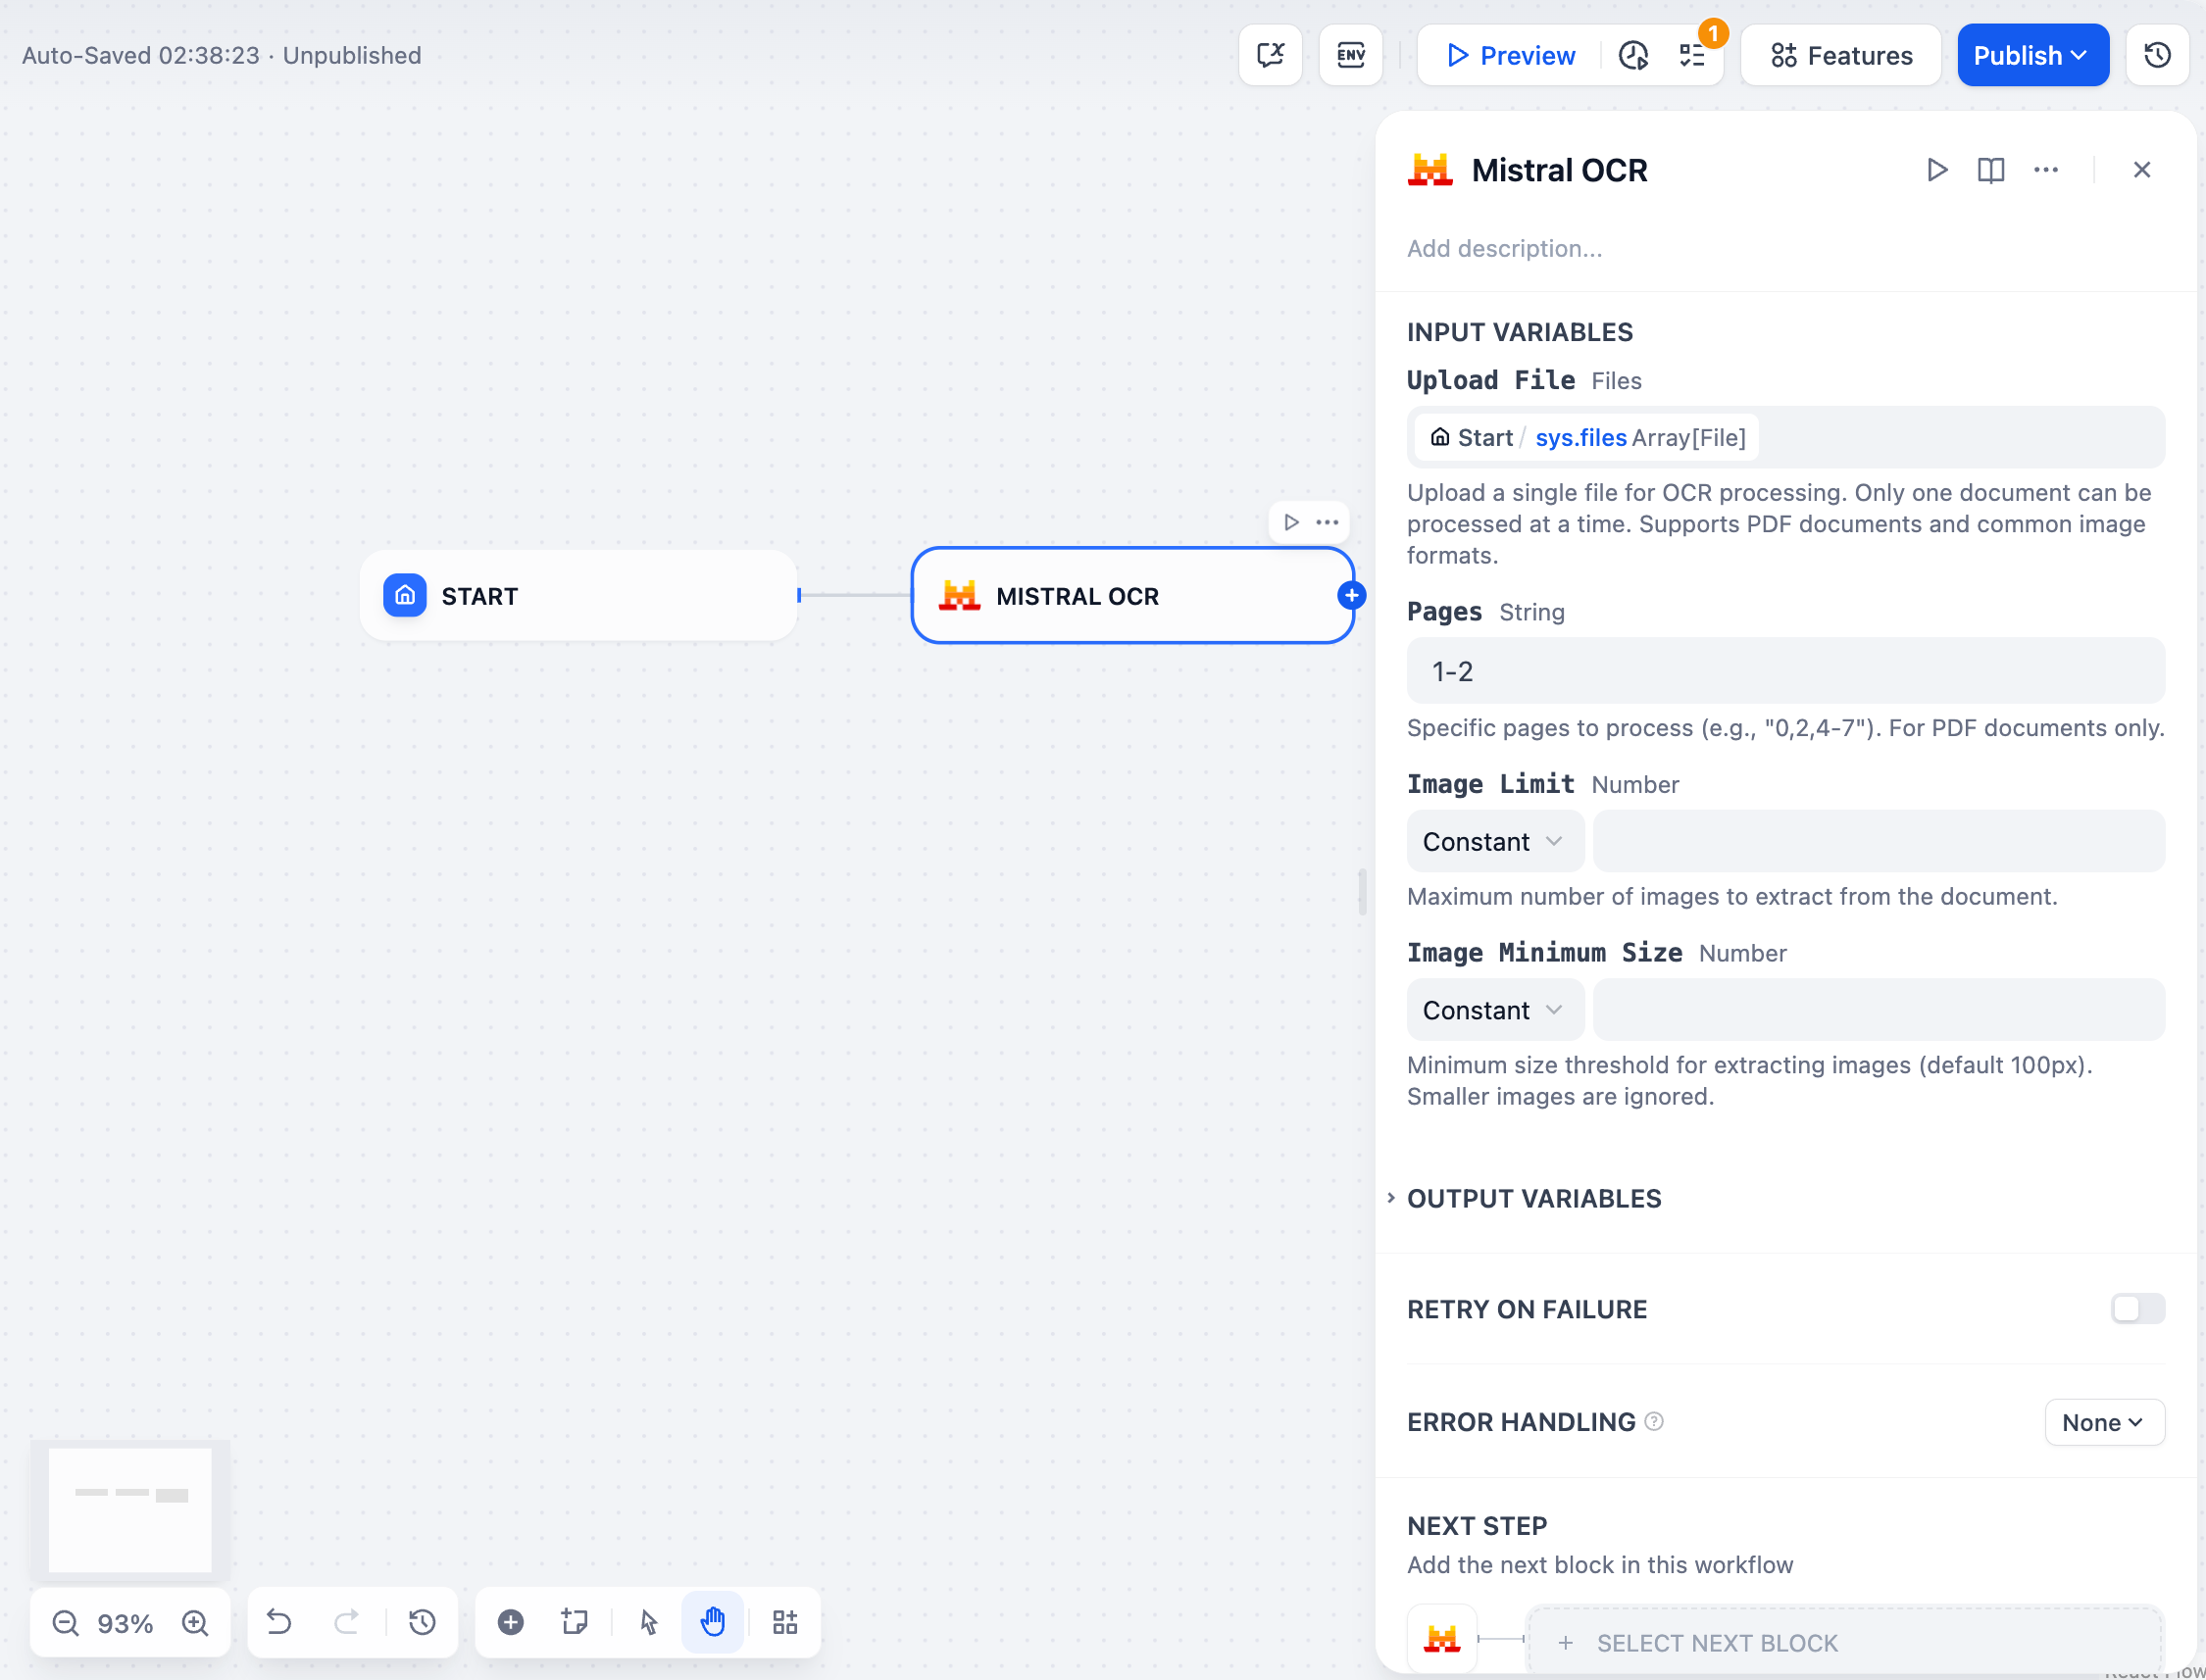Open the workflow checklist icon with badge
This screenshot has height=1680, width=2206.
(1693, 55)
